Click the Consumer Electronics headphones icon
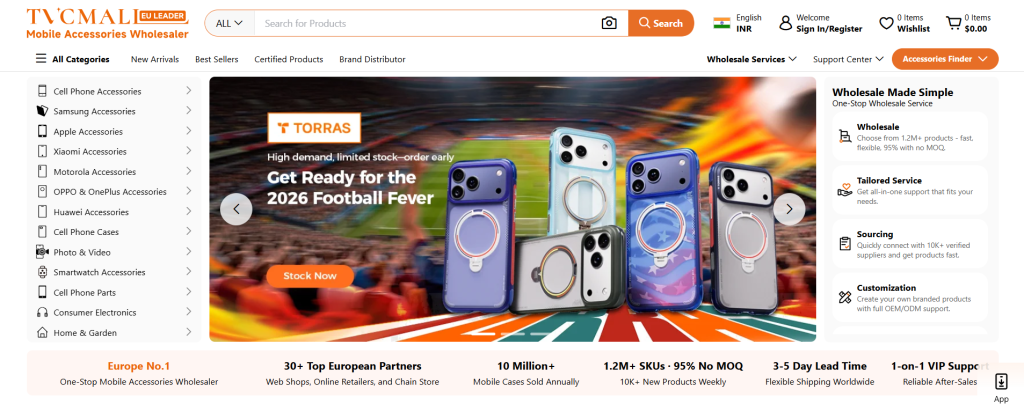 pyautogui.click(x=42, y=312)
